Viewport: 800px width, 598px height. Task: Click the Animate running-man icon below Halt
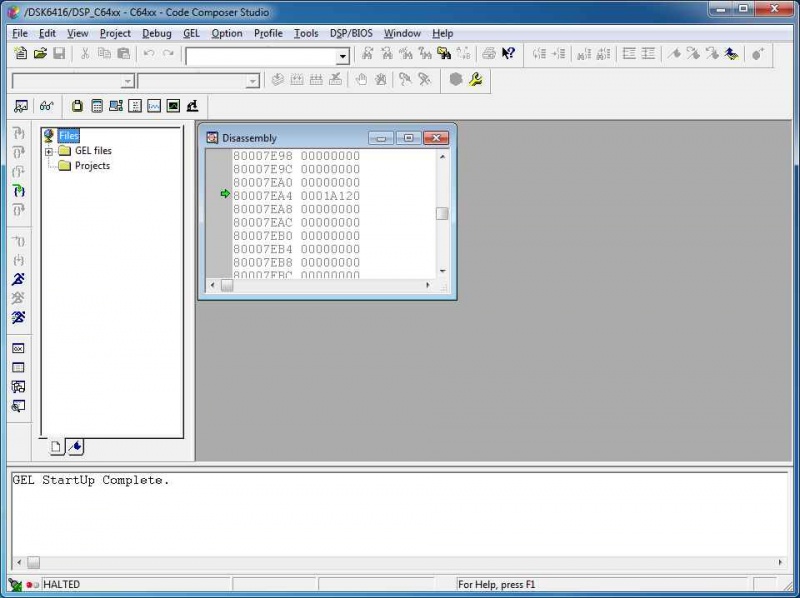(18, 317)
